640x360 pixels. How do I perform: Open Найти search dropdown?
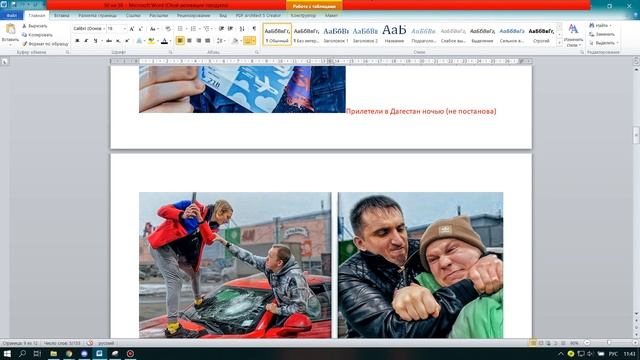click(601, 26)
